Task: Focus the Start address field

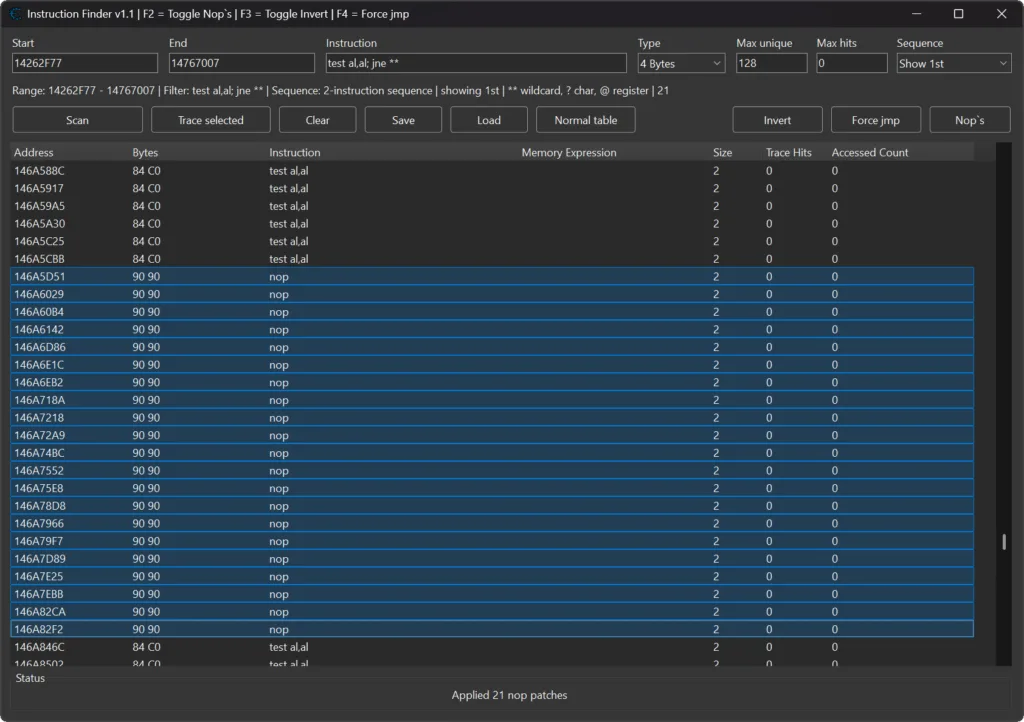Action: click(85, 63)
